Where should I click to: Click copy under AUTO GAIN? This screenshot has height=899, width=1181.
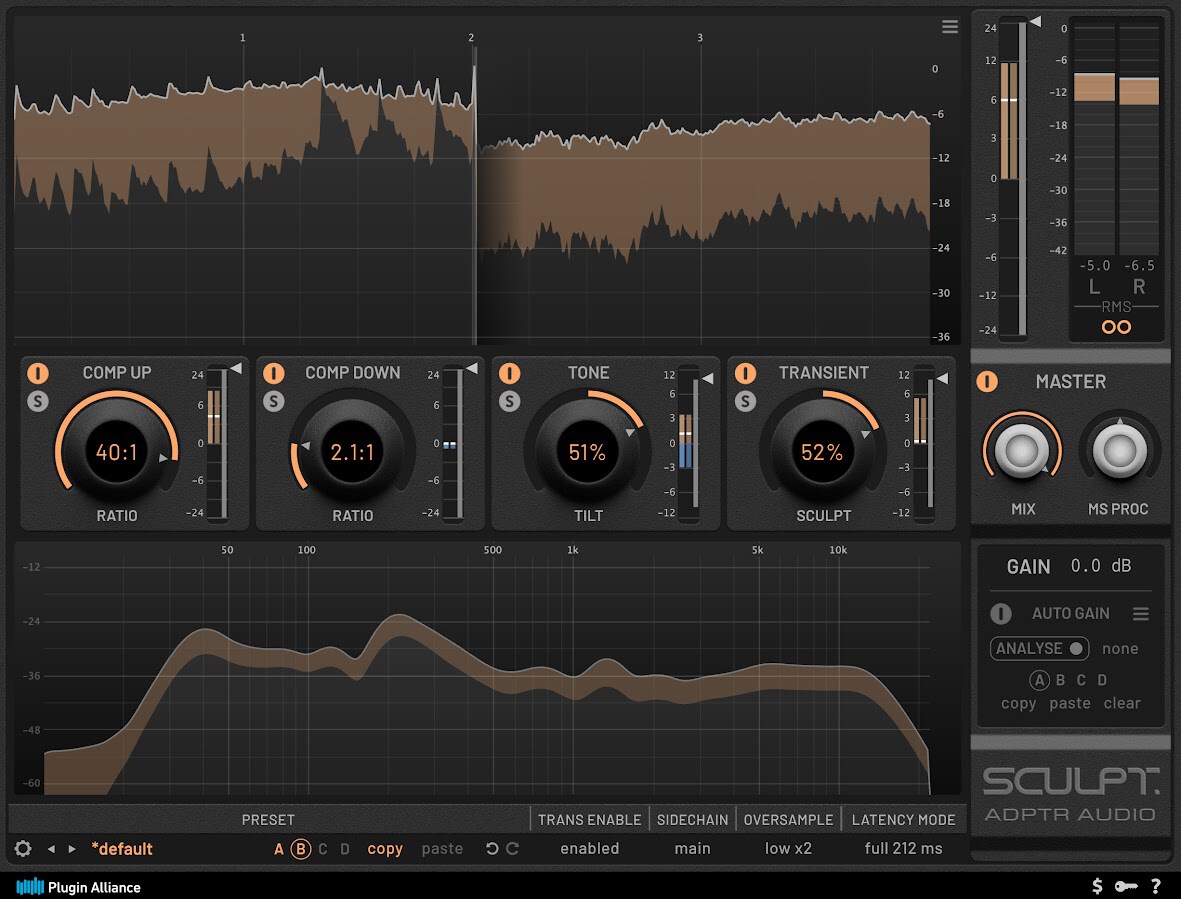click(x=1018, y=703)
